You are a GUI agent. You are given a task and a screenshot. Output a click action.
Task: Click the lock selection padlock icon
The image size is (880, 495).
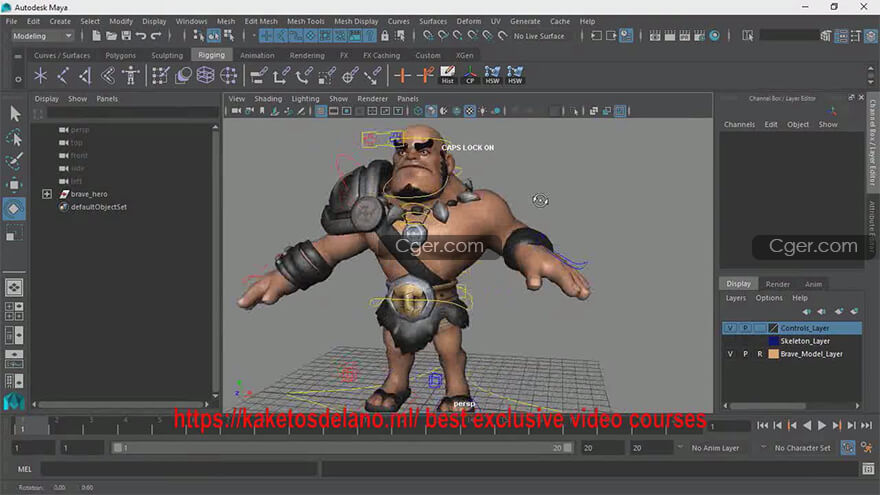(384, 36)
